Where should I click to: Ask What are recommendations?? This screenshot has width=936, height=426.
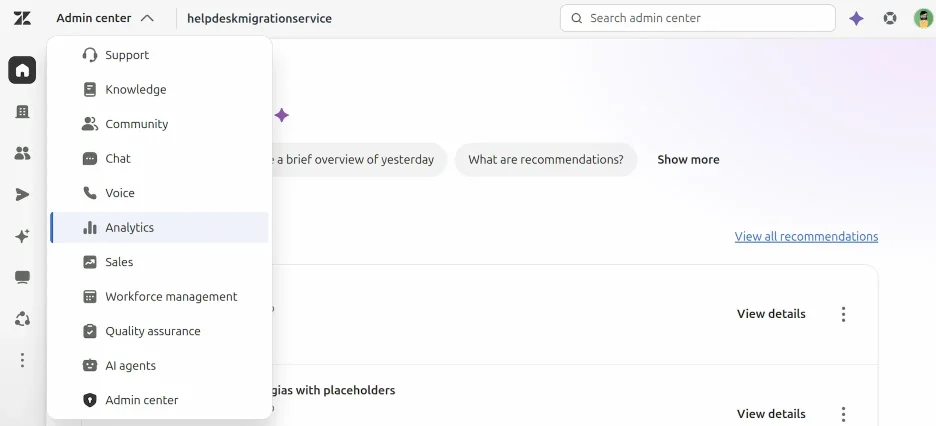546,159
